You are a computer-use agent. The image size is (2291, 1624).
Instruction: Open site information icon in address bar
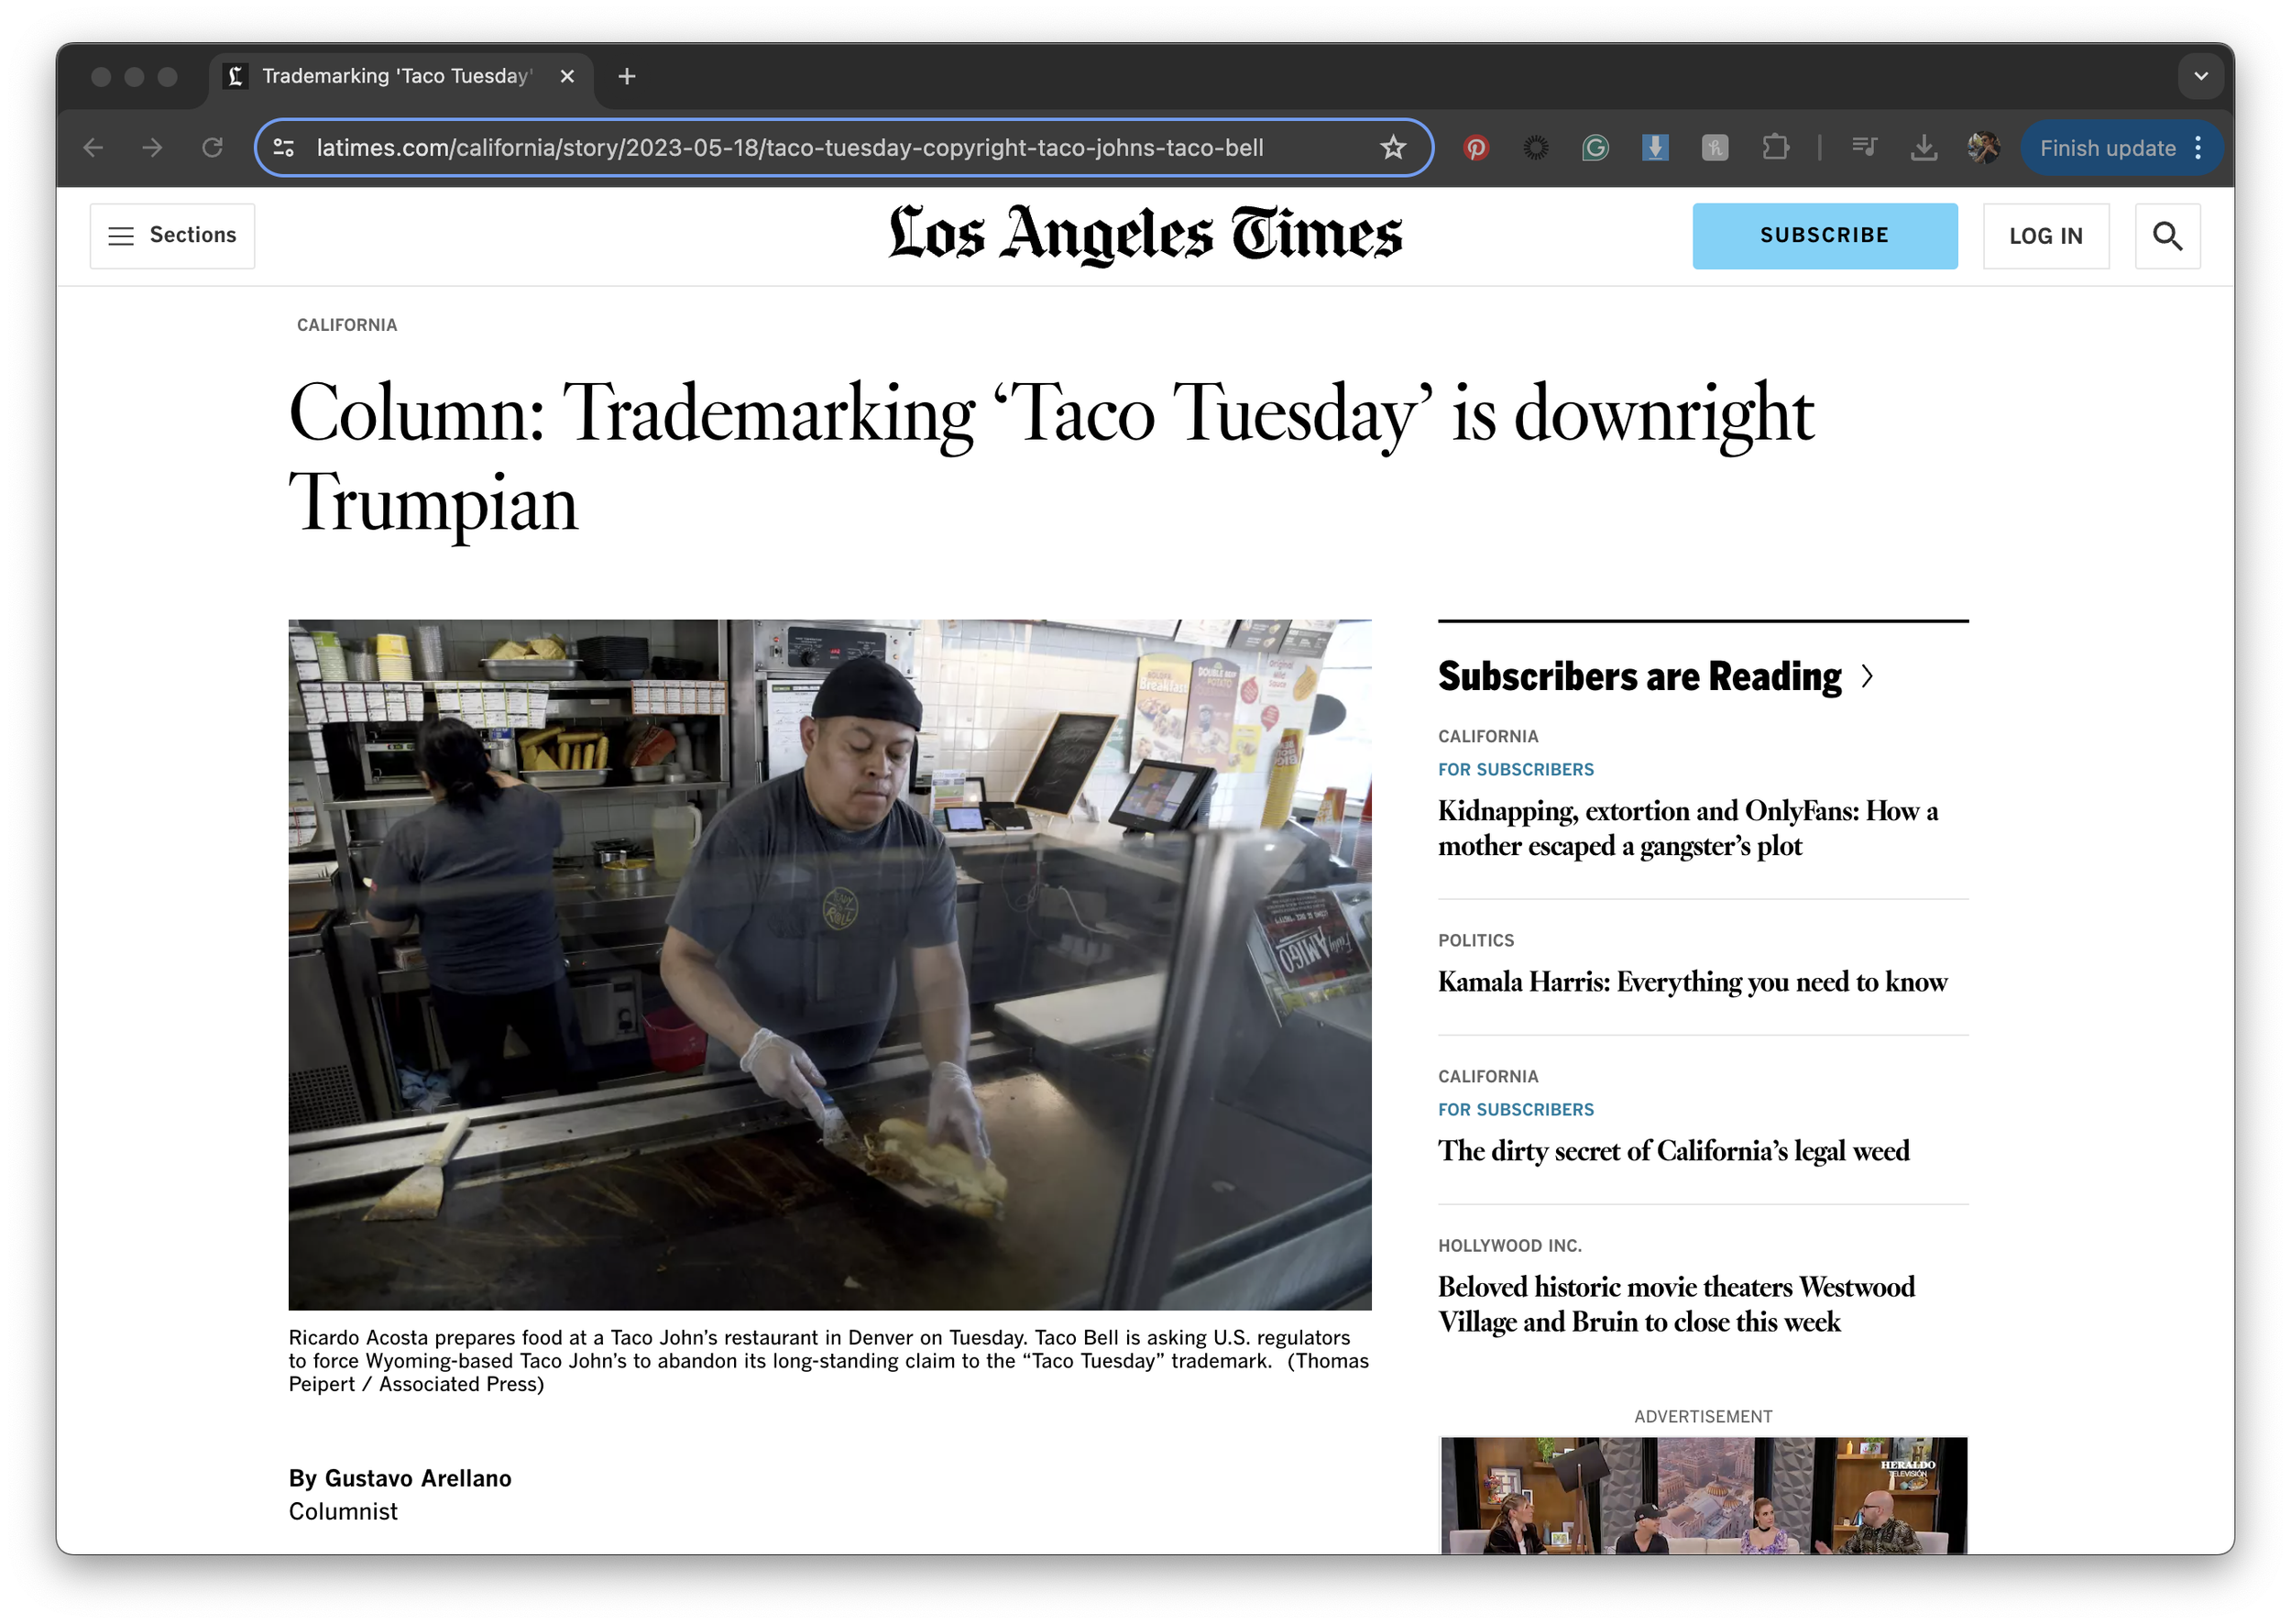tap(284, 148)
